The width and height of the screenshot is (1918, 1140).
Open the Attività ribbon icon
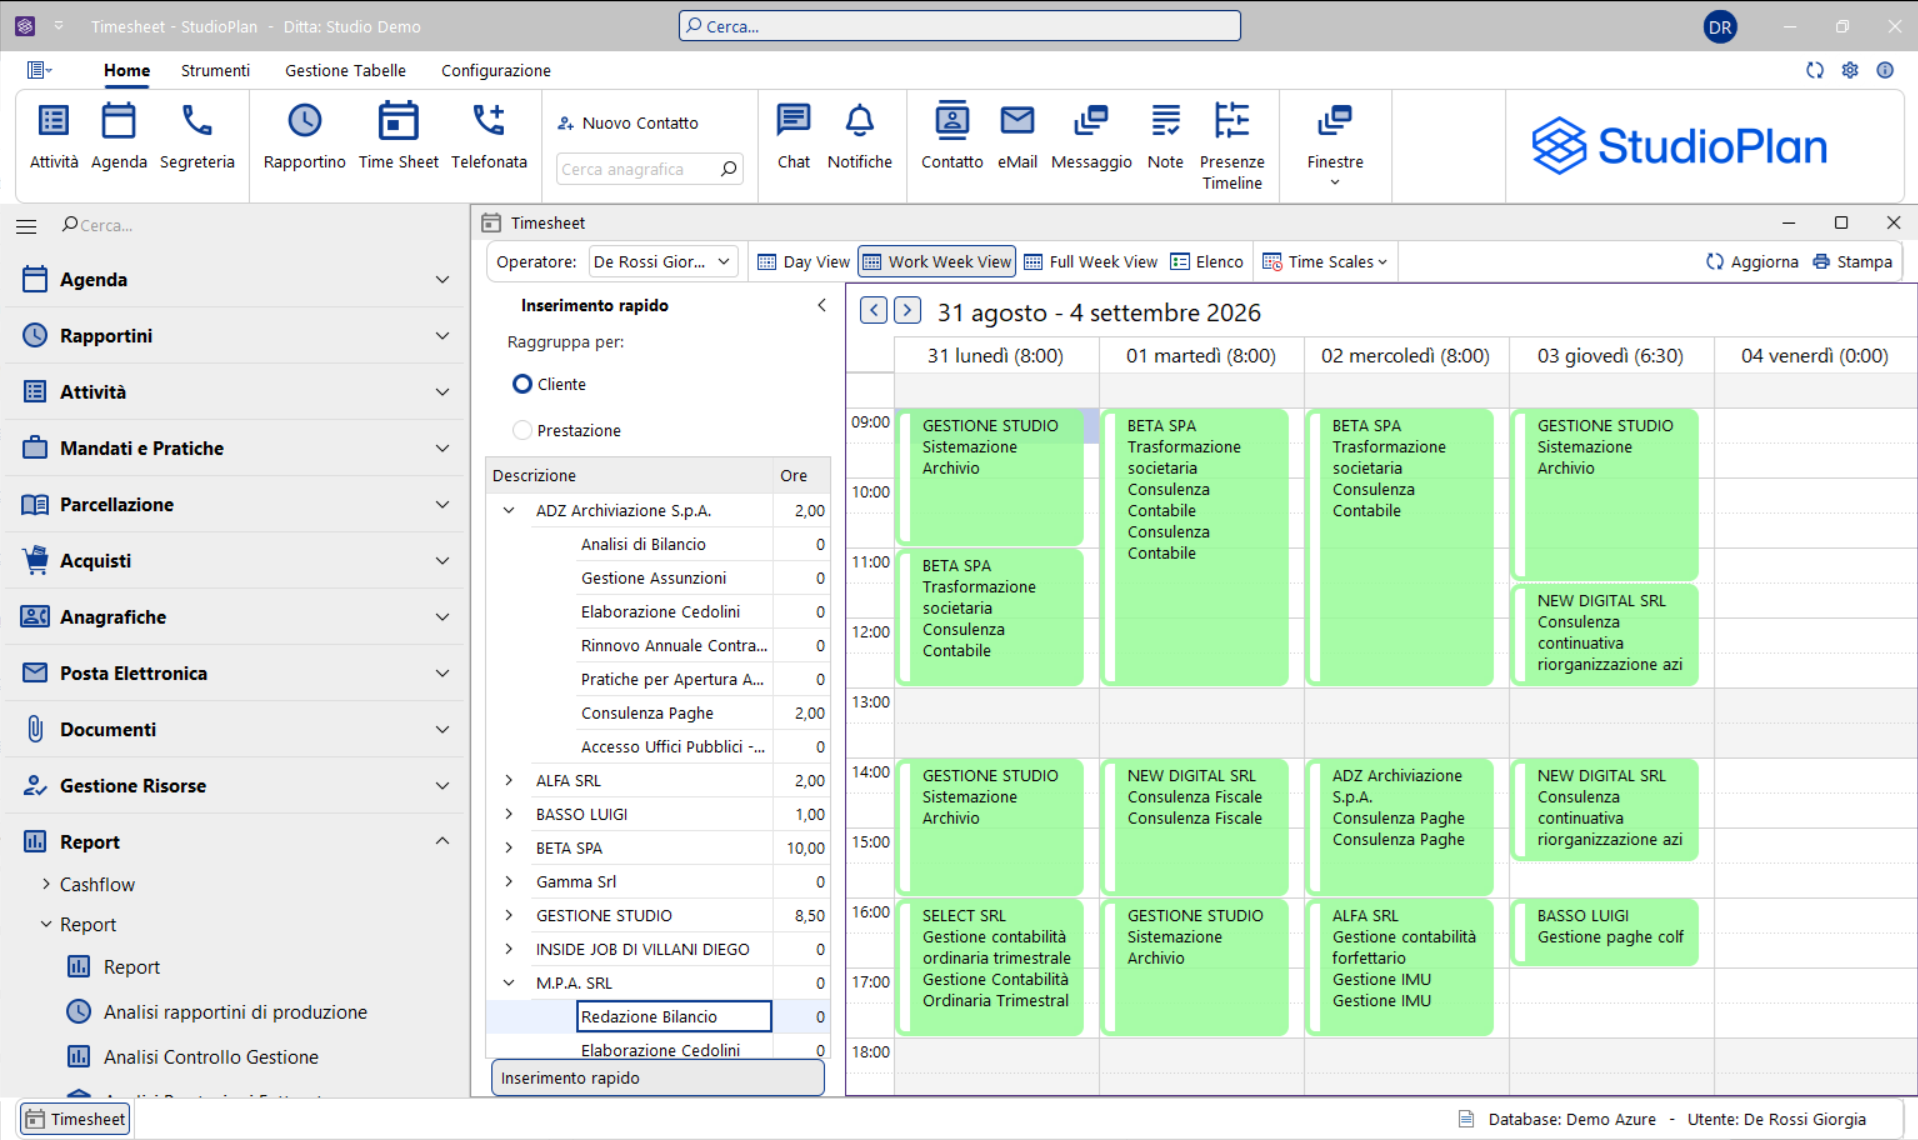coord(53,136)
